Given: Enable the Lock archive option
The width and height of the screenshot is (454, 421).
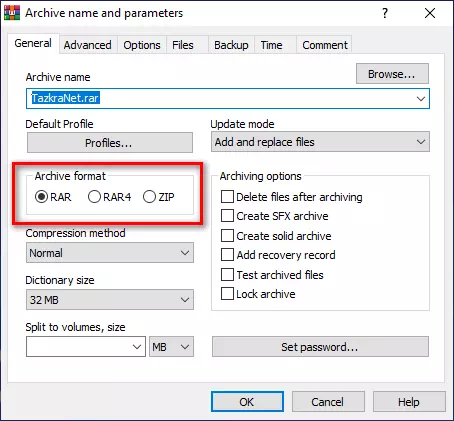Looking at the screenshot, I should [258, 294].
